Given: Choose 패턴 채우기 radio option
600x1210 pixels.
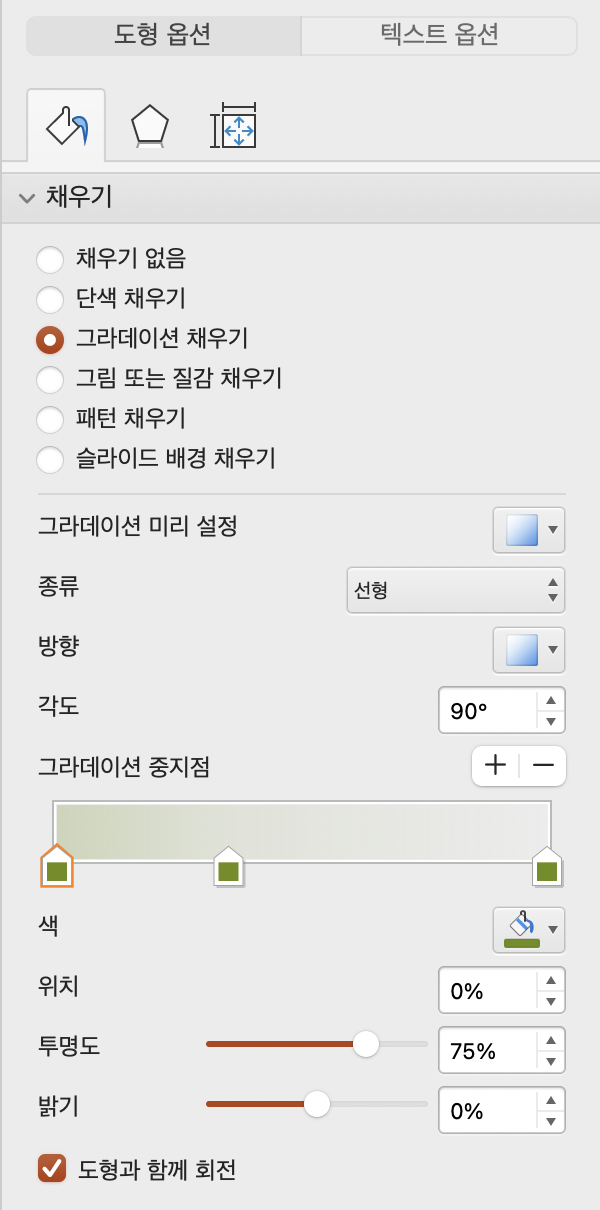Looking at the screenshot, I should point(50,419).
